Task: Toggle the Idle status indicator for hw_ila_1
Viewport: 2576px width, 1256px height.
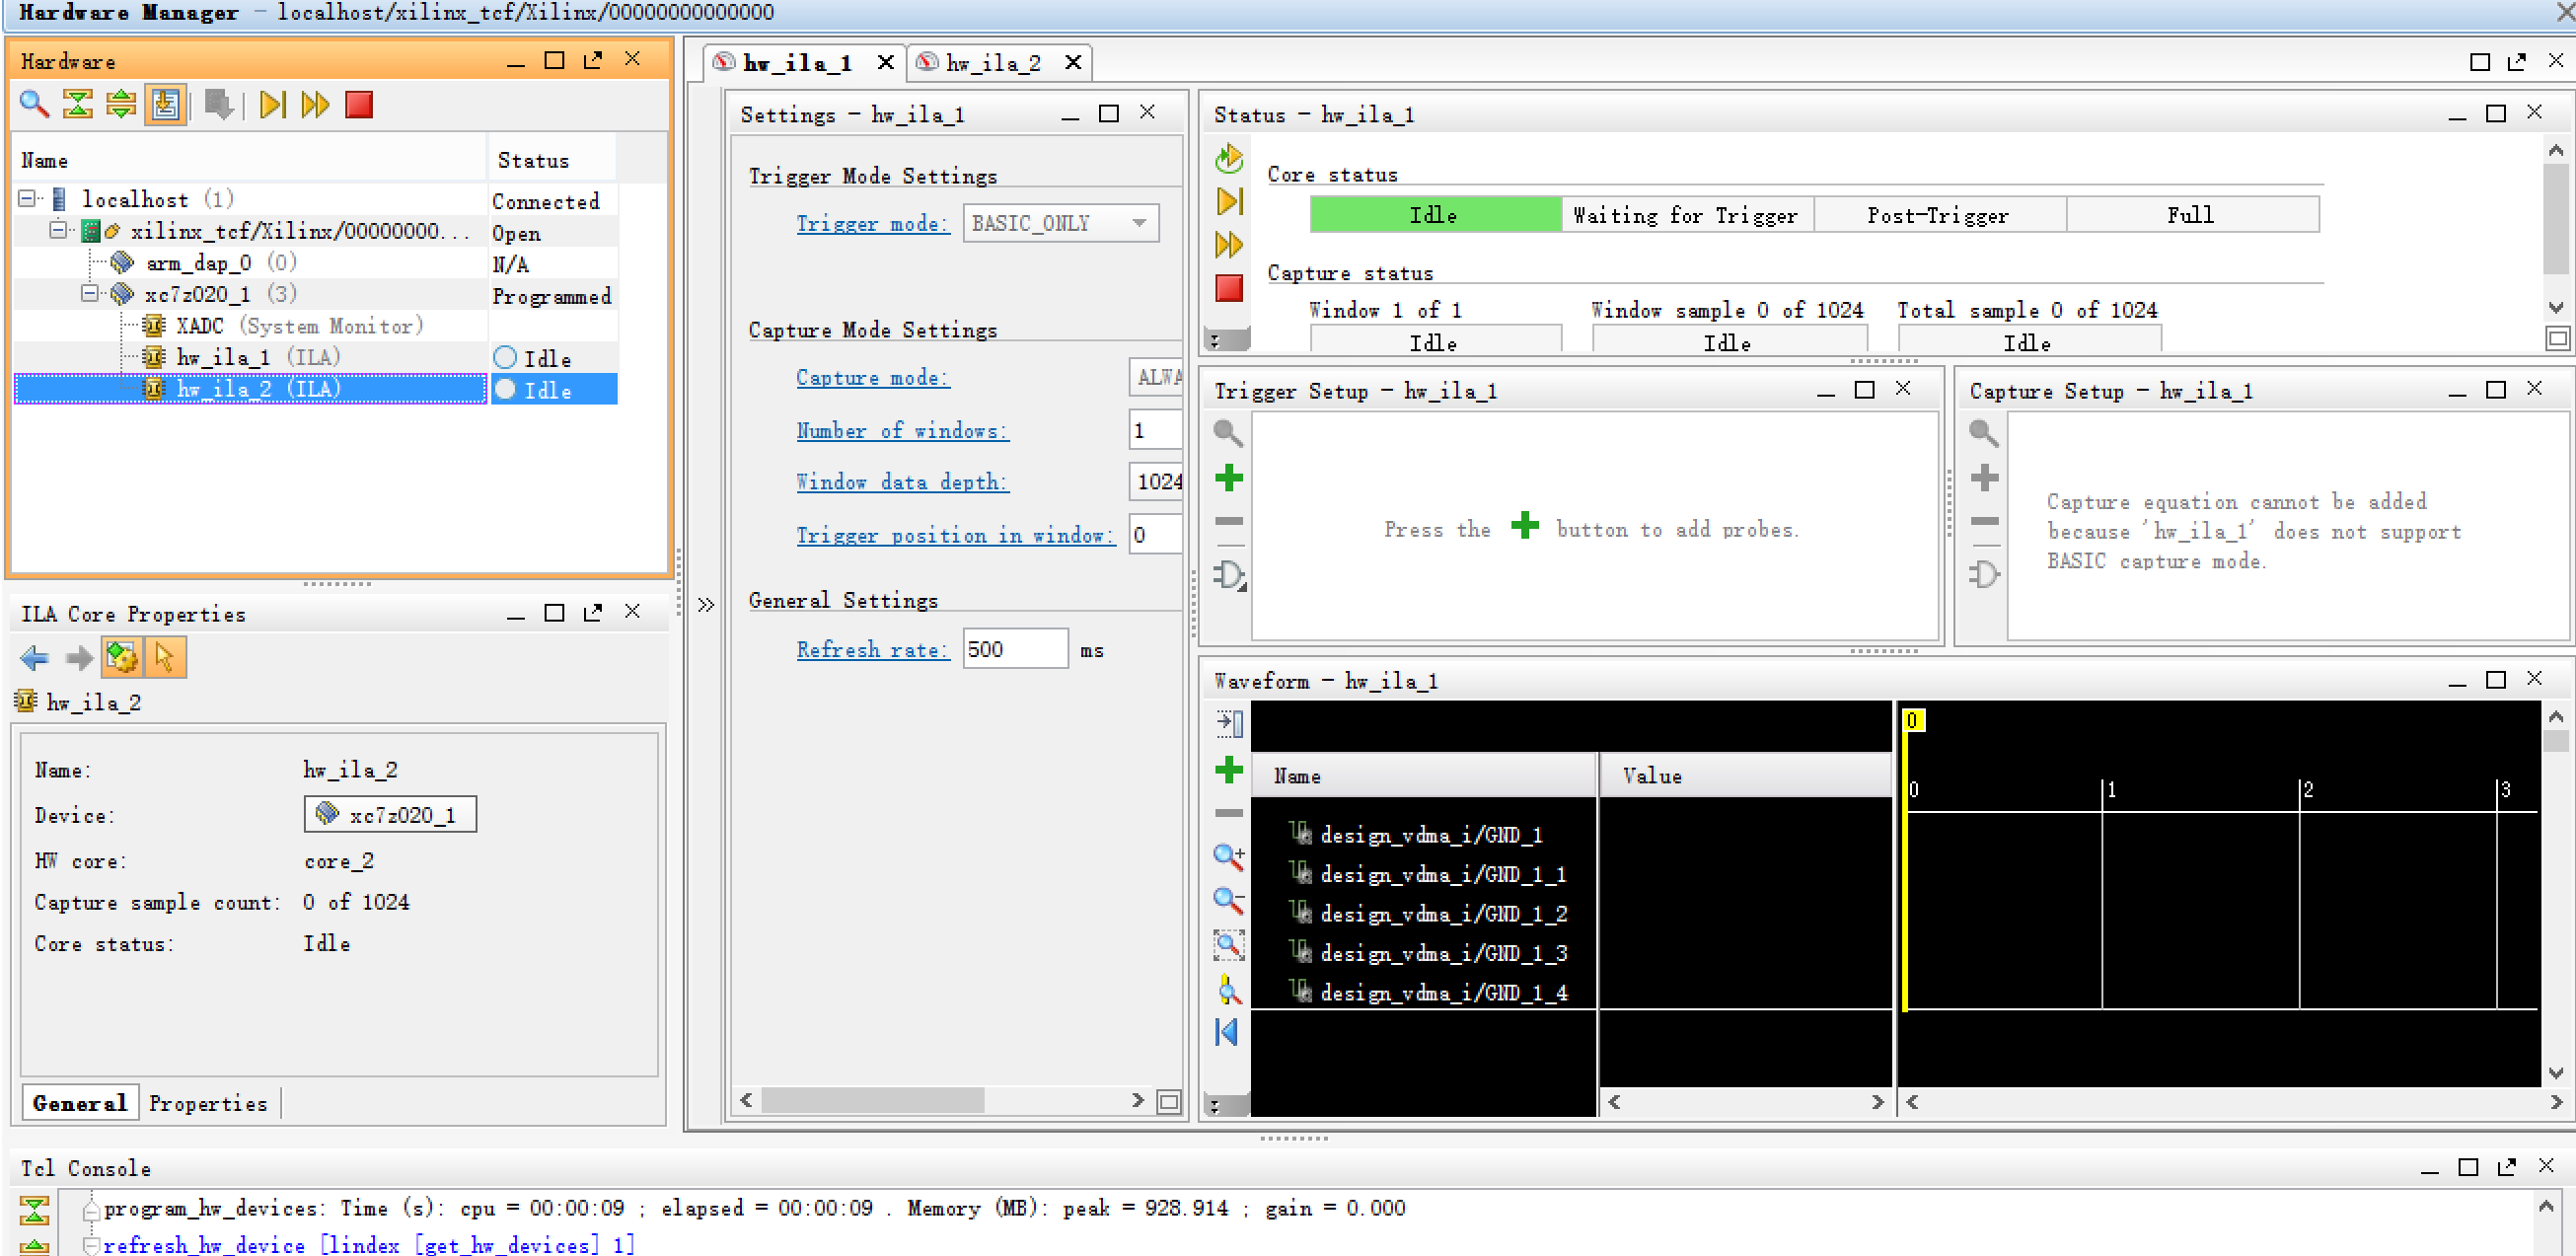Action: pyautogui.click(x=503, y=357)
